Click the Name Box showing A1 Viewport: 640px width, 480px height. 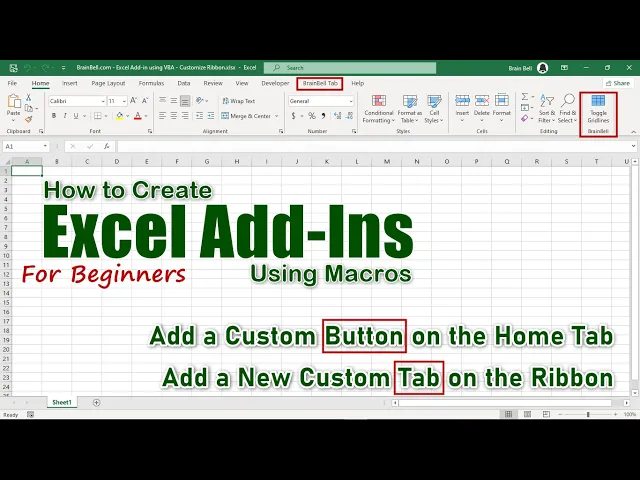25,146
